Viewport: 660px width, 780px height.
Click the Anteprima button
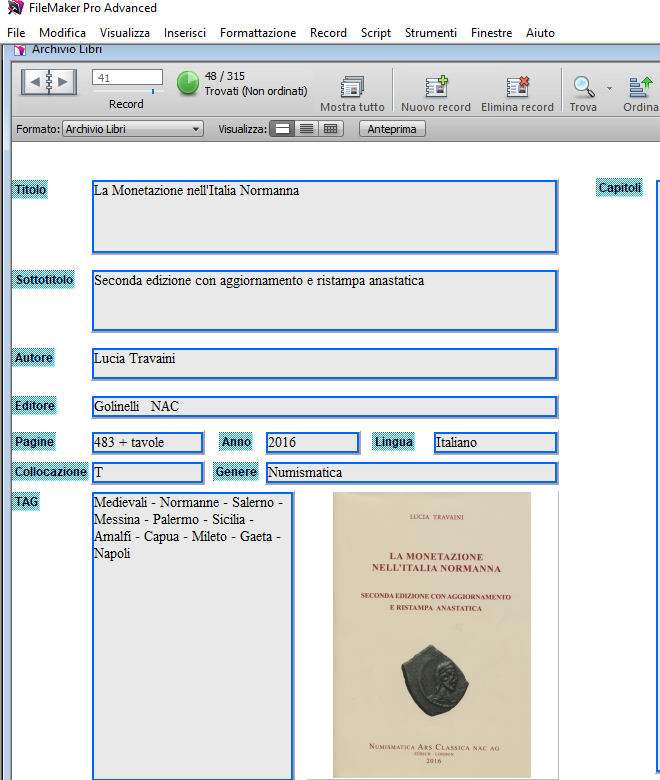point(392,129)
